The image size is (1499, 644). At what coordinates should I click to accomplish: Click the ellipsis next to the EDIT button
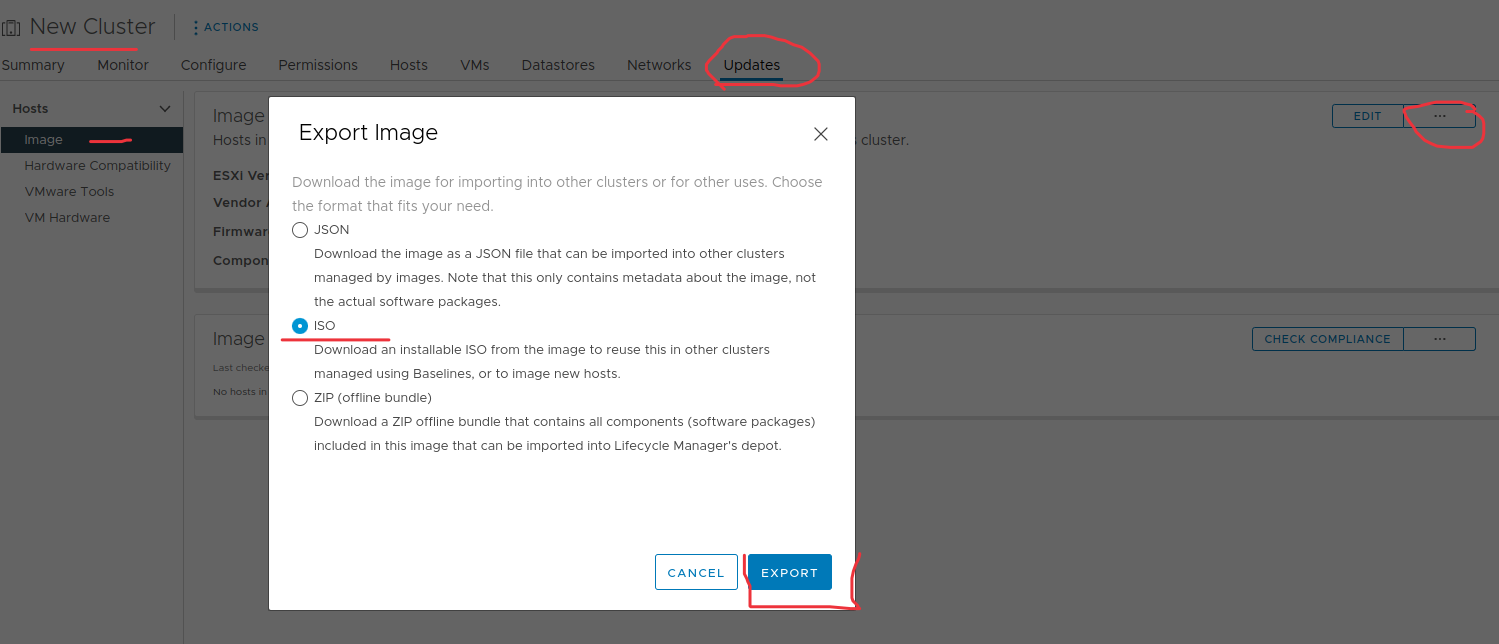(1440, 115)
